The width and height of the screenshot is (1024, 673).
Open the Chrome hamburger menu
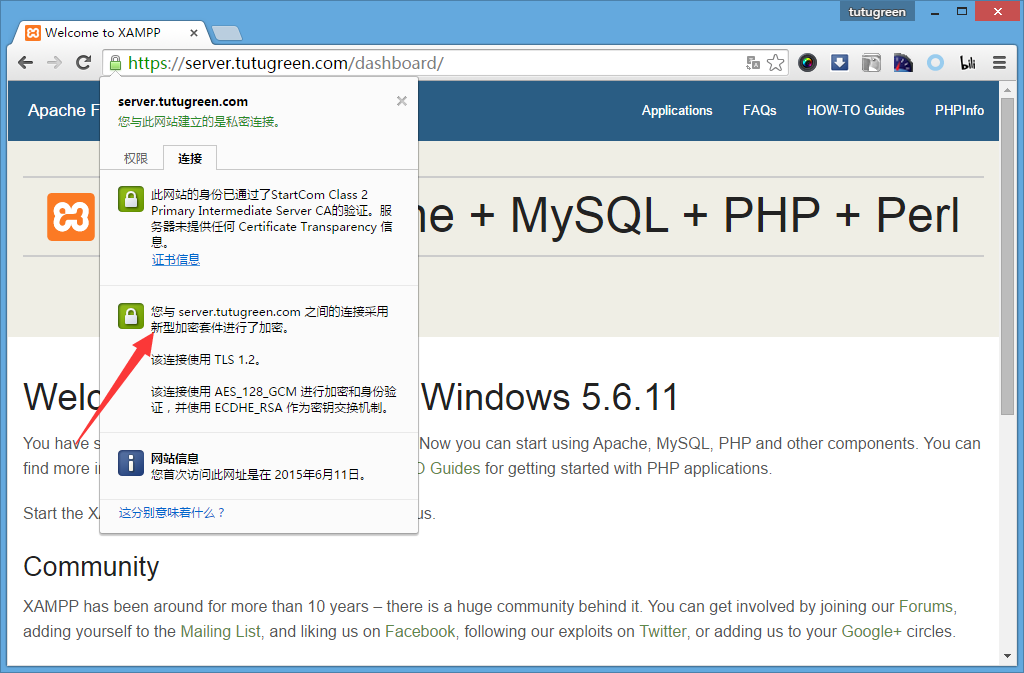click(x=999, y=63)
